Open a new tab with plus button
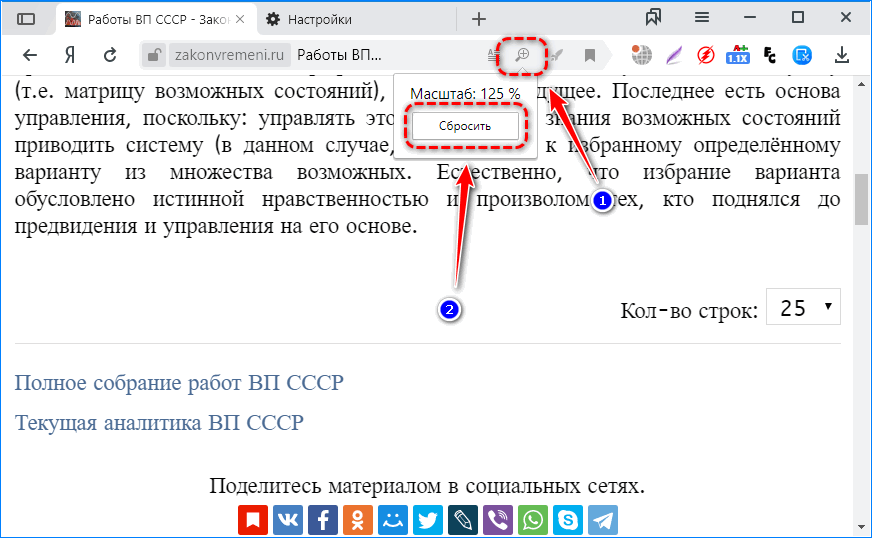Image resolution: width=872 pixels, height=538 pixels. point(479,19)
